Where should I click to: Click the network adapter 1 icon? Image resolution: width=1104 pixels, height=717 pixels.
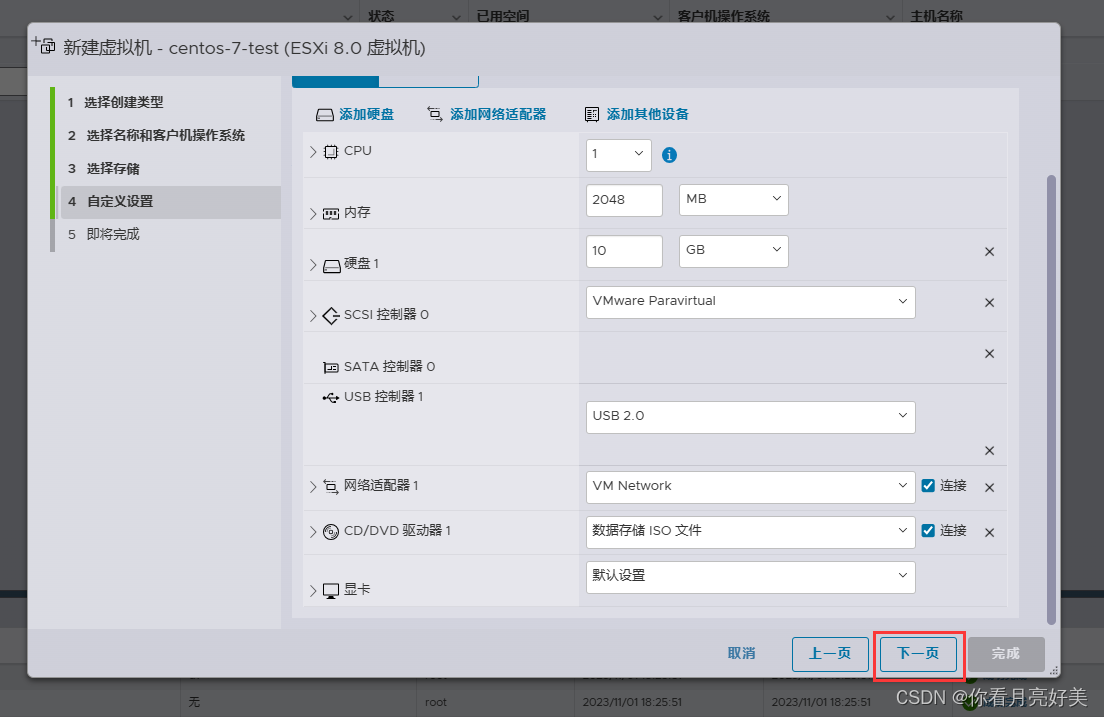(x=331, y=486)
